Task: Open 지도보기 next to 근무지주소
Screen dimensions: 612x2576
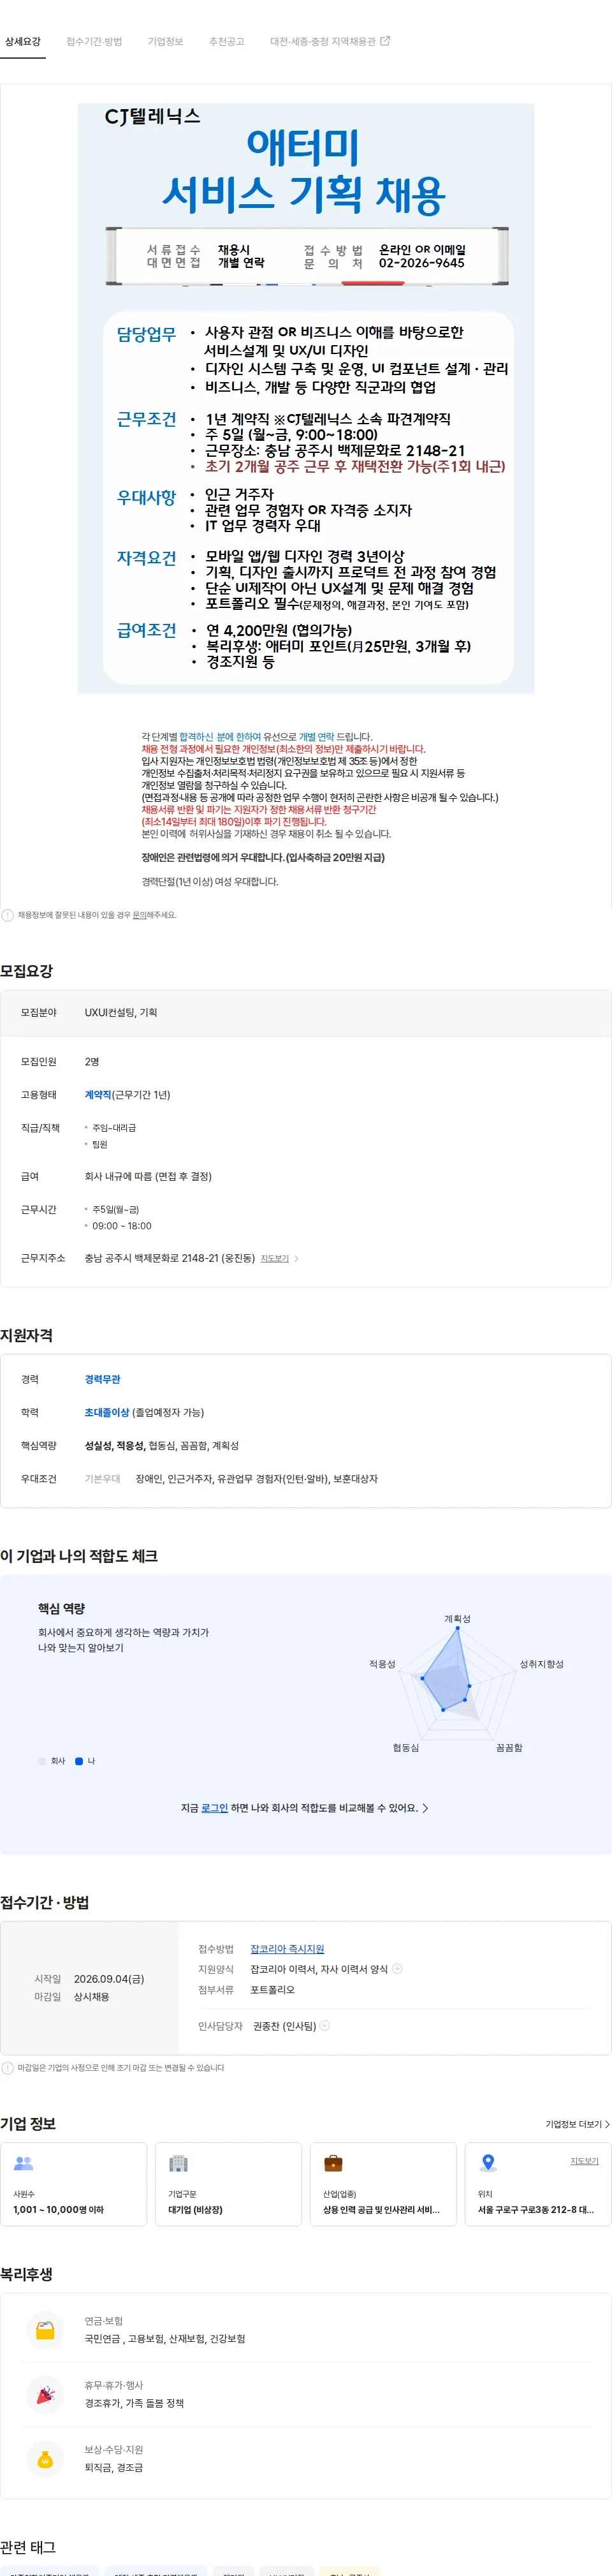Action: tap(275, 1258)
